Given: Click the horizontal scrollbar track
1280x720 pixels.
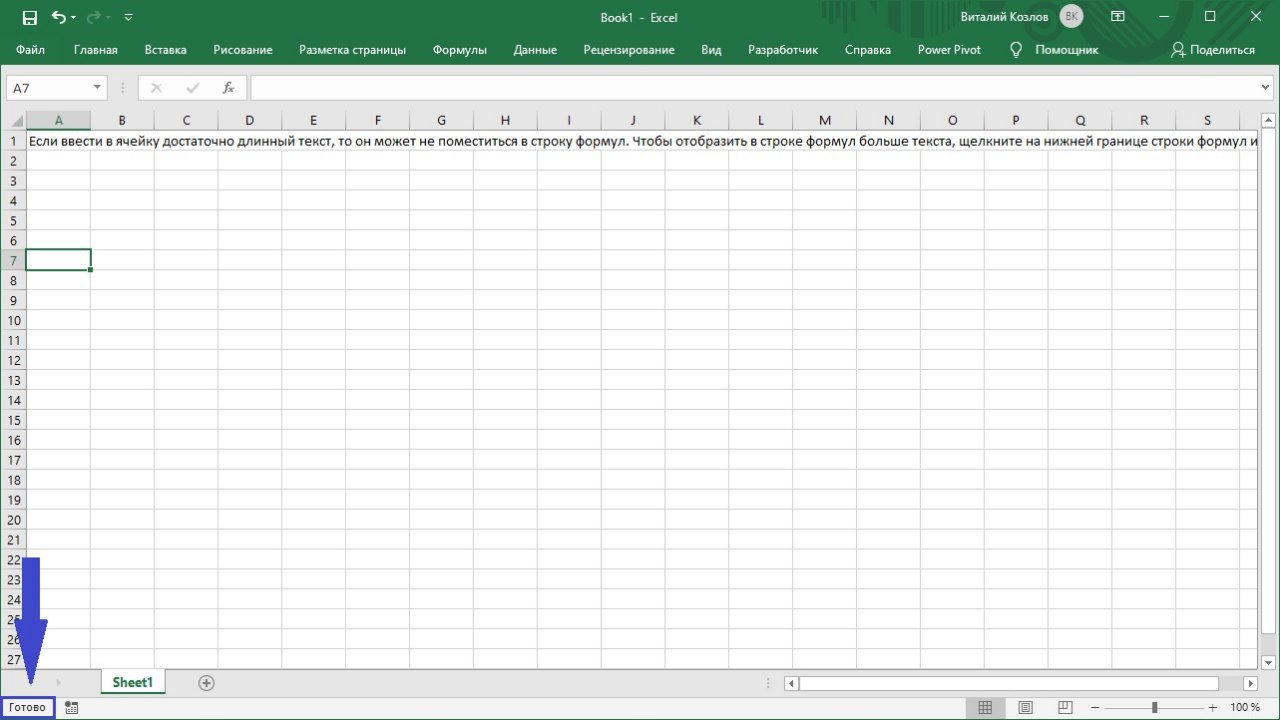Looking at the screenshot, I should click(1020, 684).
